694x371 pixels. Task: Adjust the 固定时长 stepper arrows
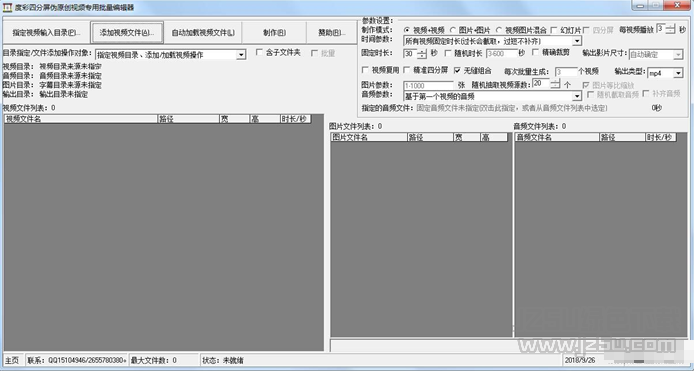(x=422, y=54)
